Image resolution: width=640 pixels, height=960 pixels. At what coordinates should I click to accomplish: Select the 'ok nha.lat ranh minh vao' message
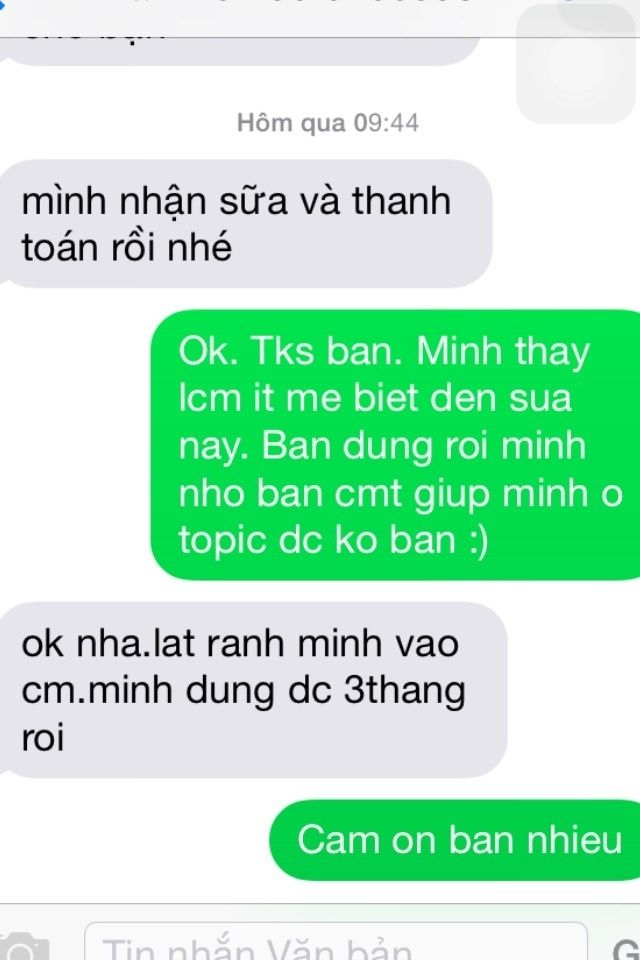click(253, 690)
